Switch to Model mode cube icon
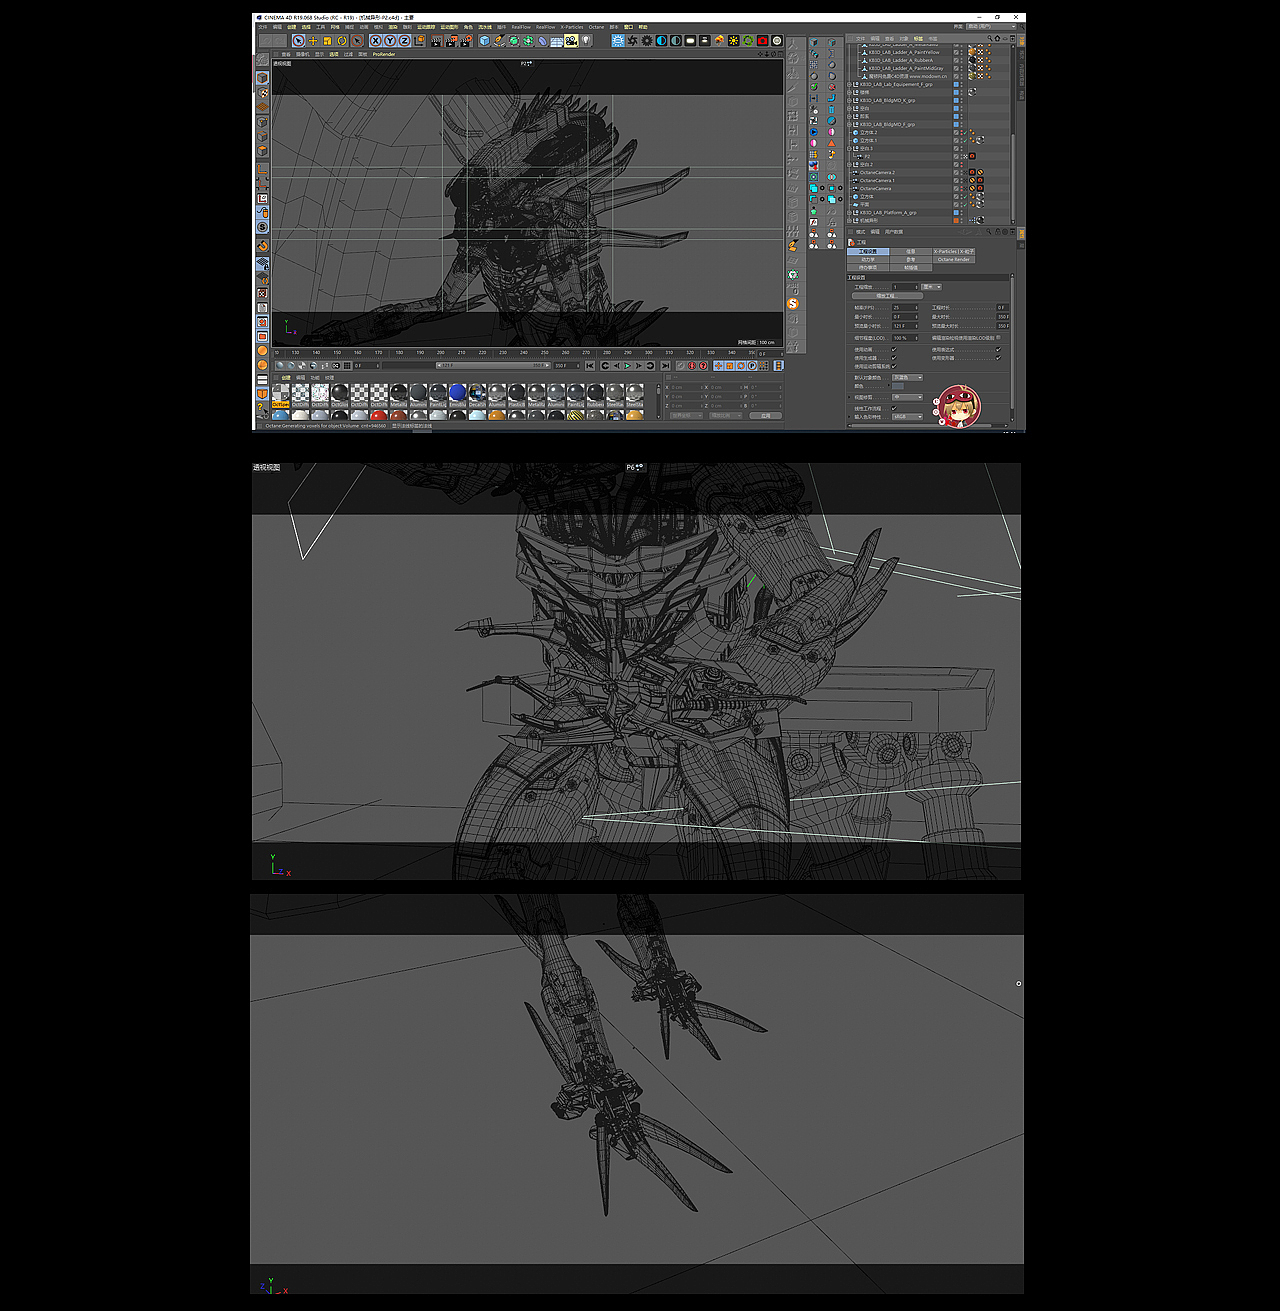1280x1311 pixels. [x=262, y=78]
